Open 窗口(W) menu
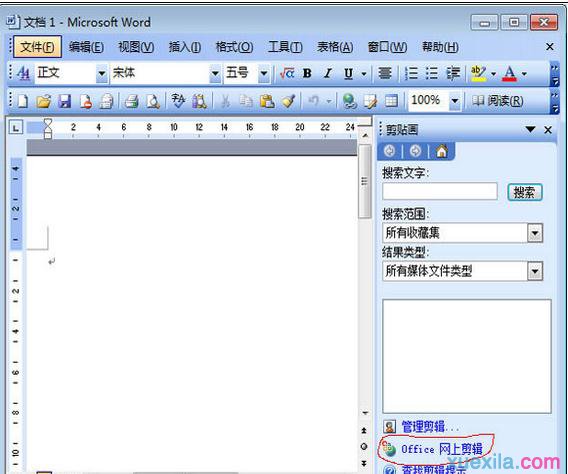Viewport: 568px width, 474px height. point(387,47)
